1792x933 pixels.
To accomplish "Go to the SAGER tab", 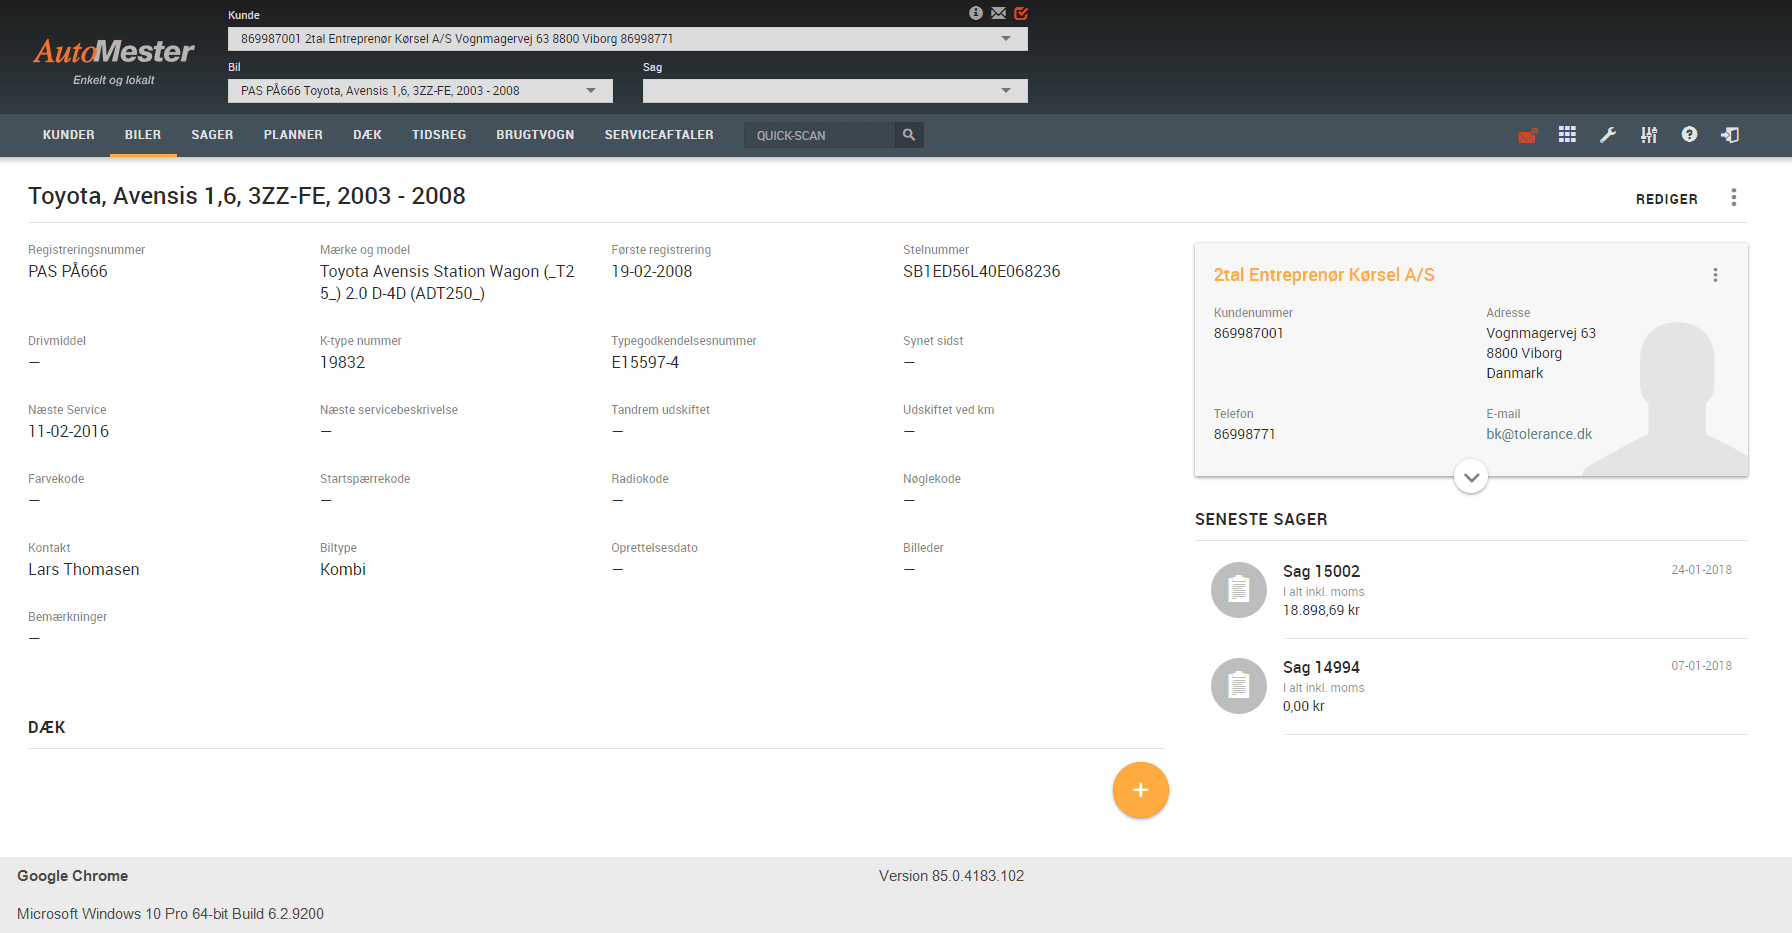I will click(x=212, y=135).
